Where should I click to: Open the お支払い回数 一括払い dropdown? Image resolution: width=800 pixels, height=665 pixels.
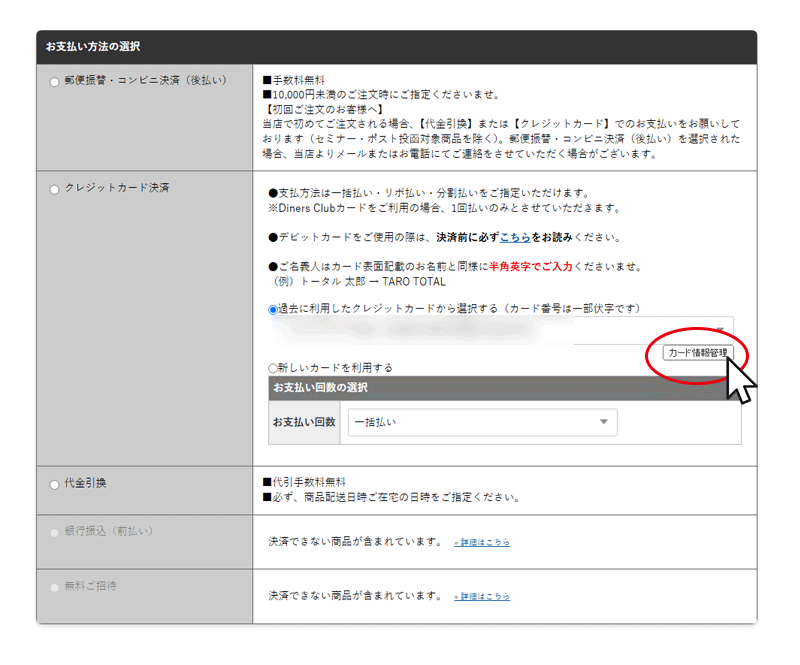pyautogui.click(x=482, y=422)
